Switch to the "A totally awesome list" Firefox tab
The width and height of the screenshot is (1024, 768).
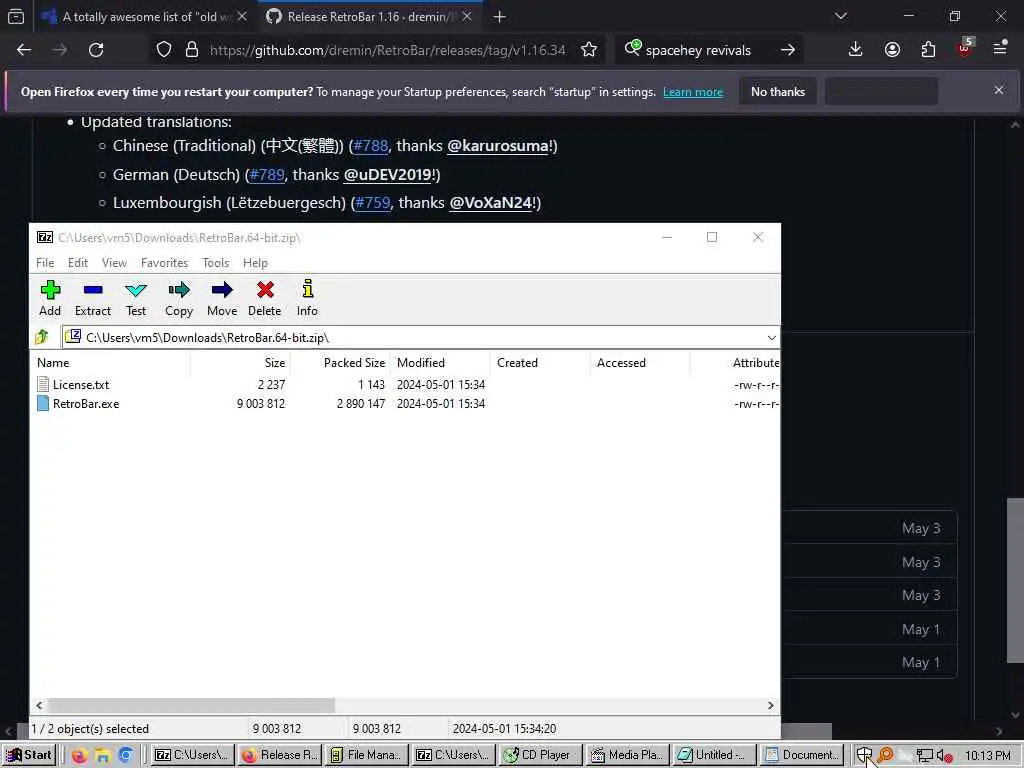coord(144,17)
